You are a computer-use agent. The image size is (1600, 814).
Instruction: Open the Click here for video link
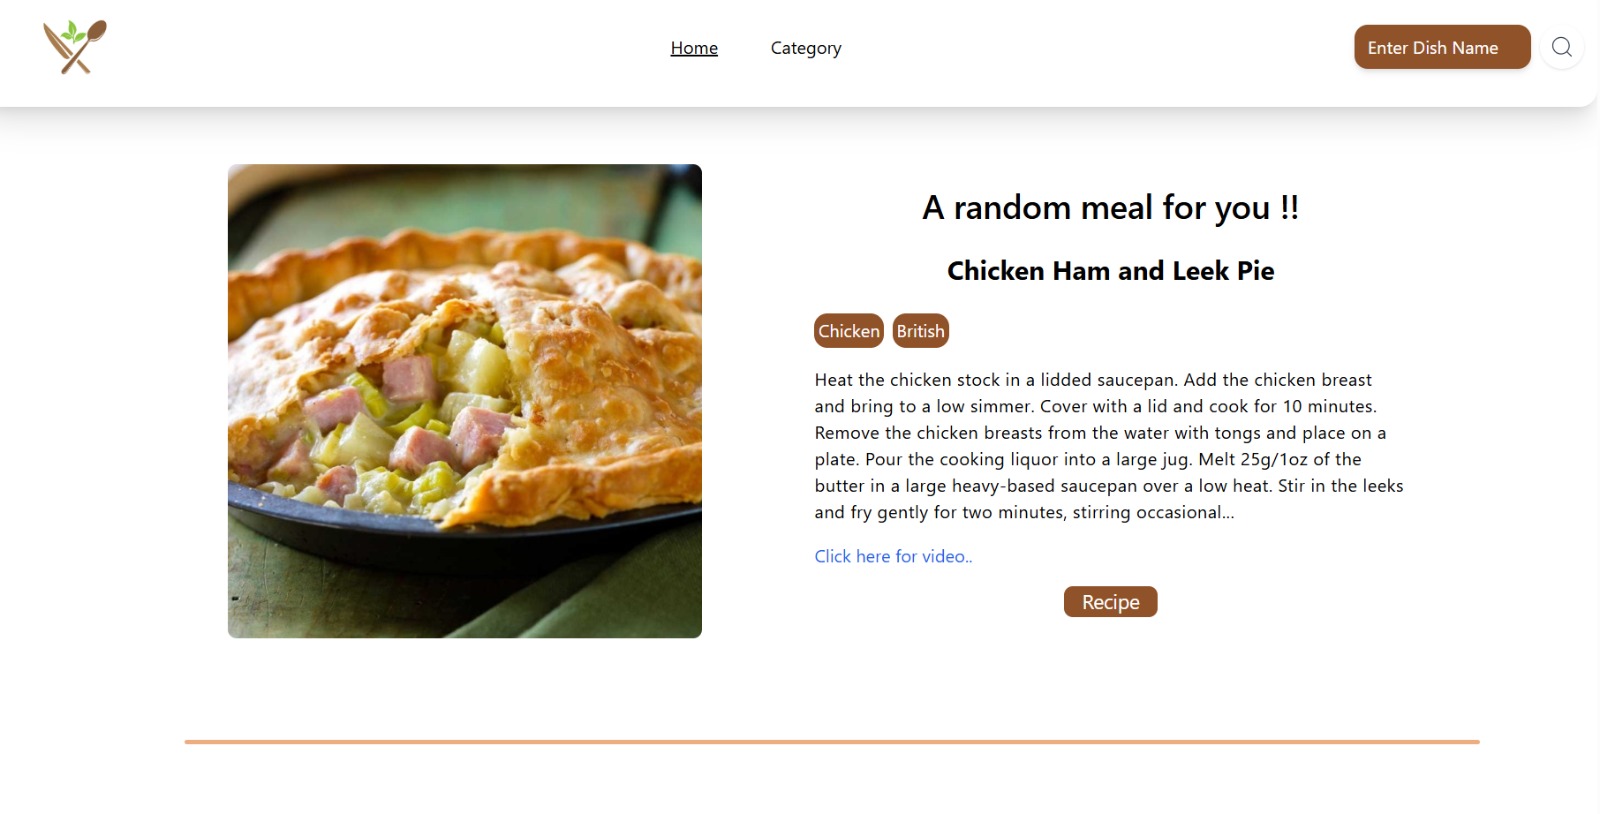893,556
